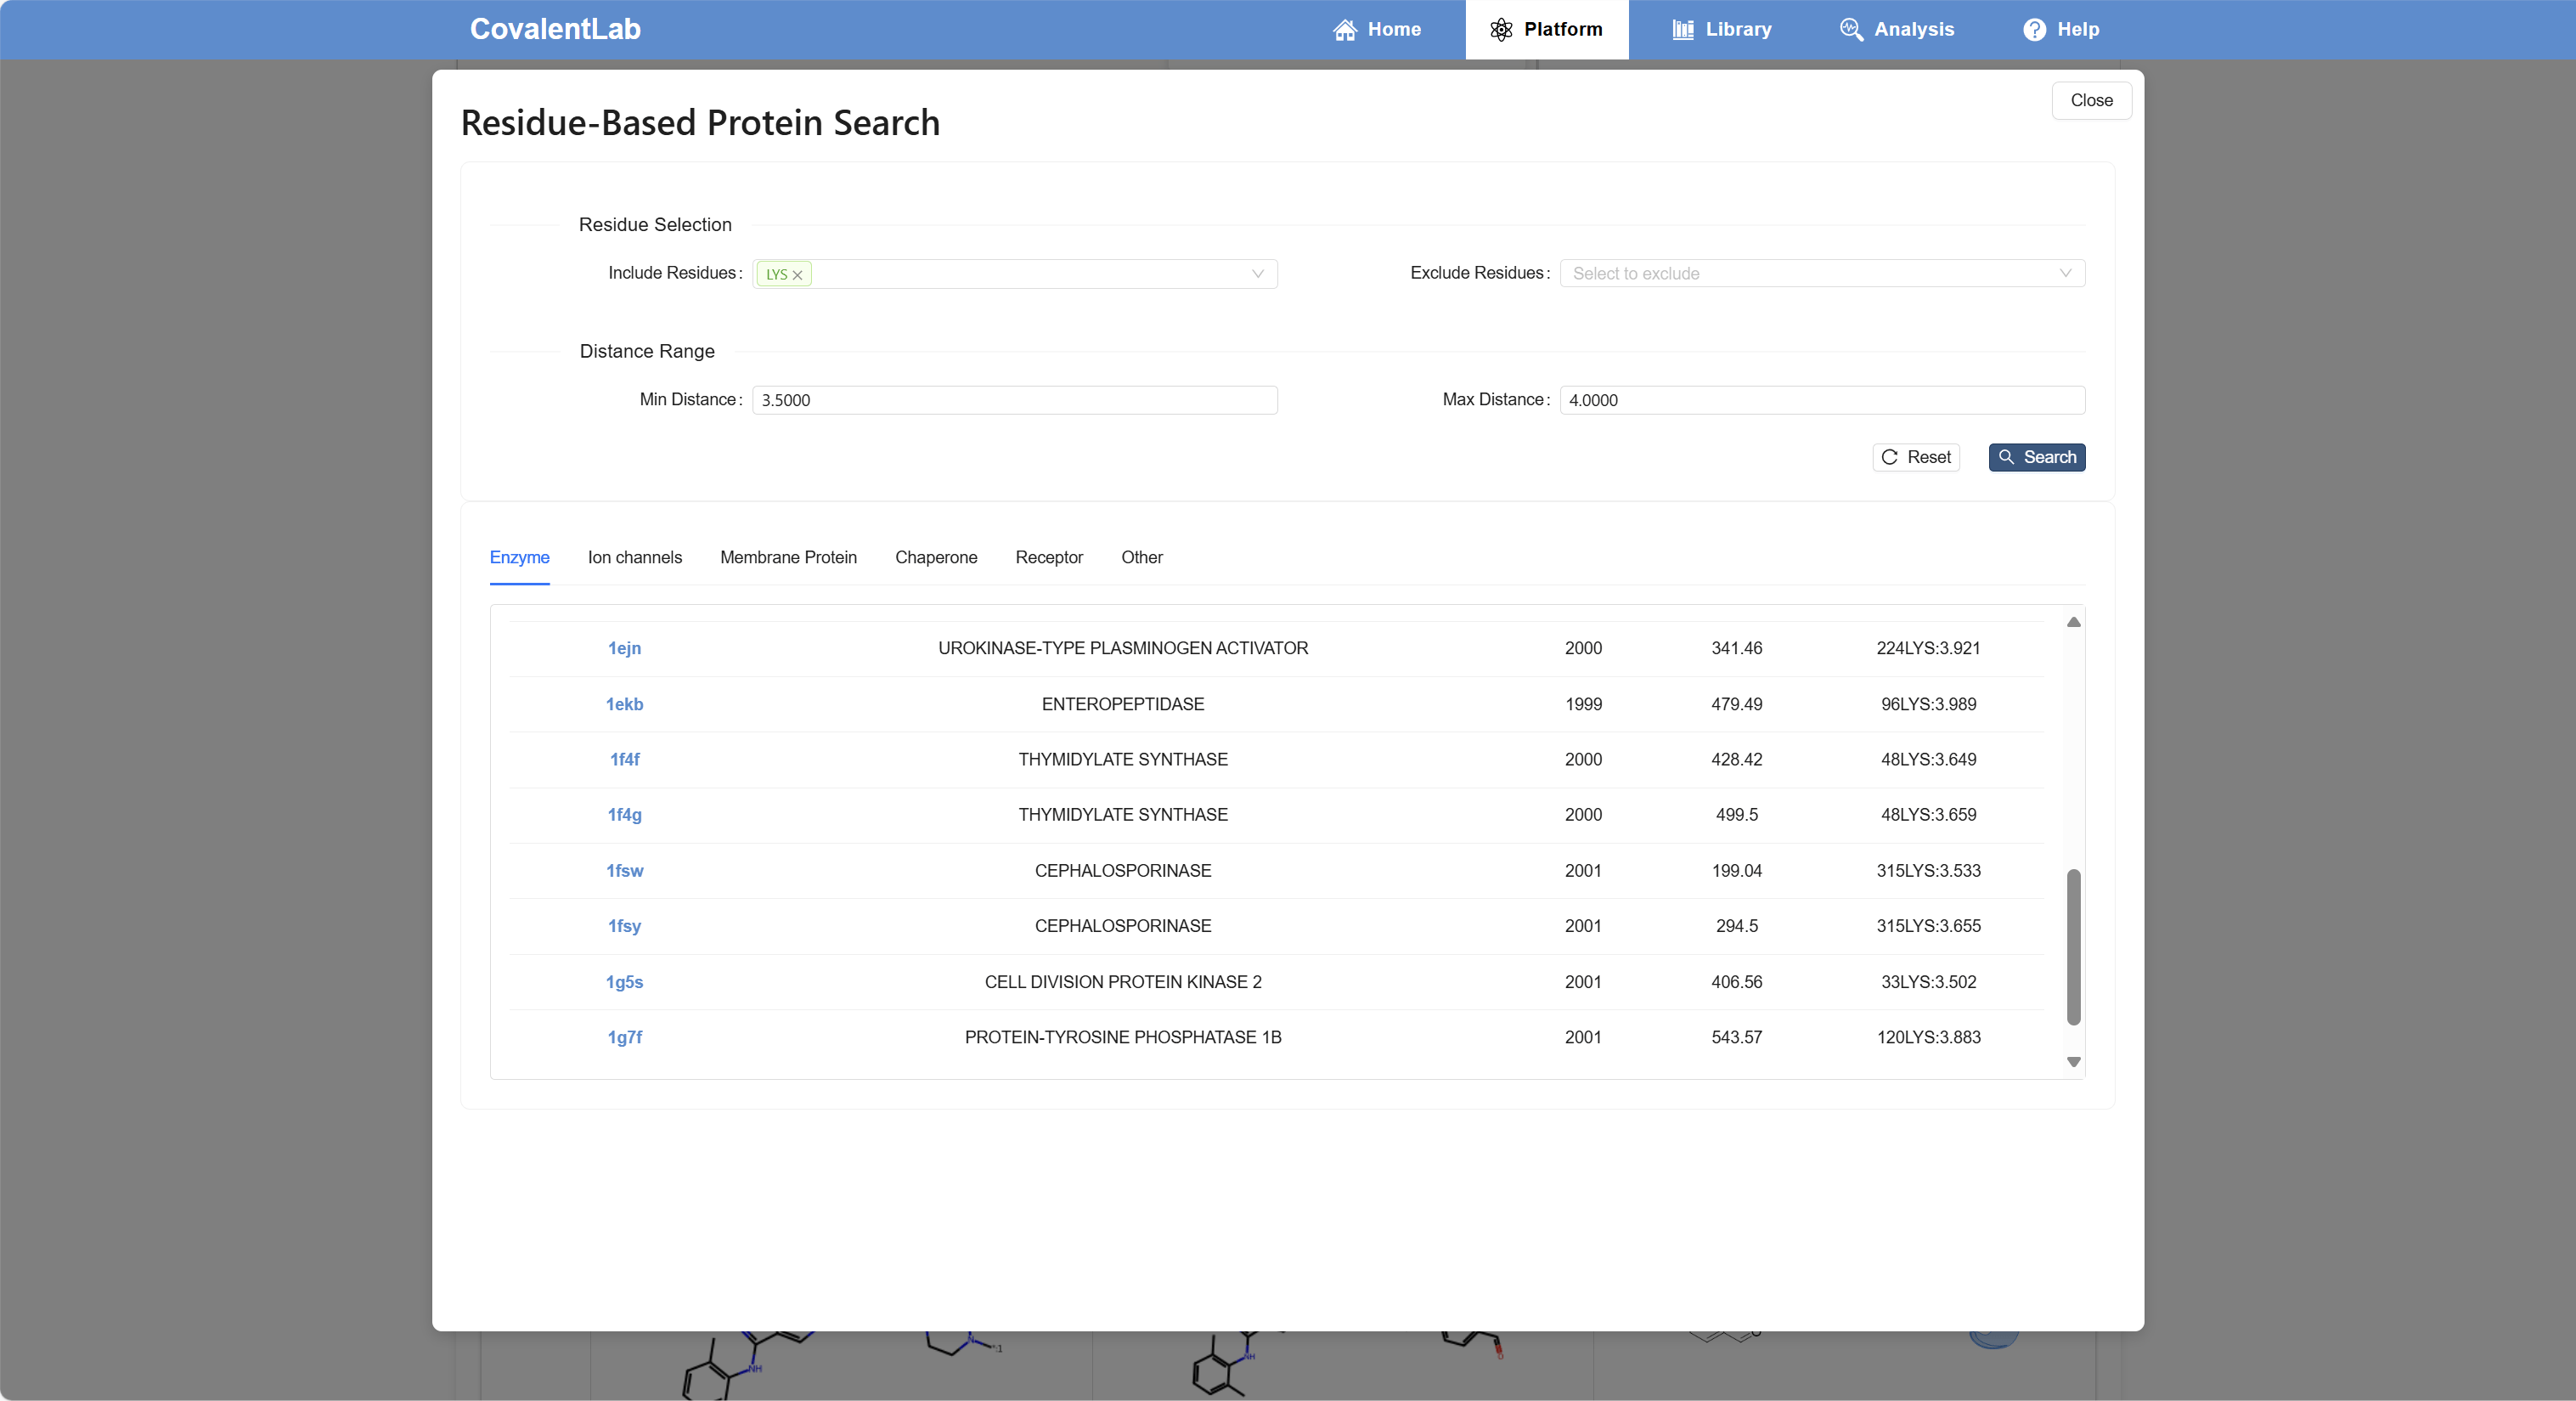The image size is (2576, 1401).
Task: Remove the LYS residue tag
Action: point(798,275)
